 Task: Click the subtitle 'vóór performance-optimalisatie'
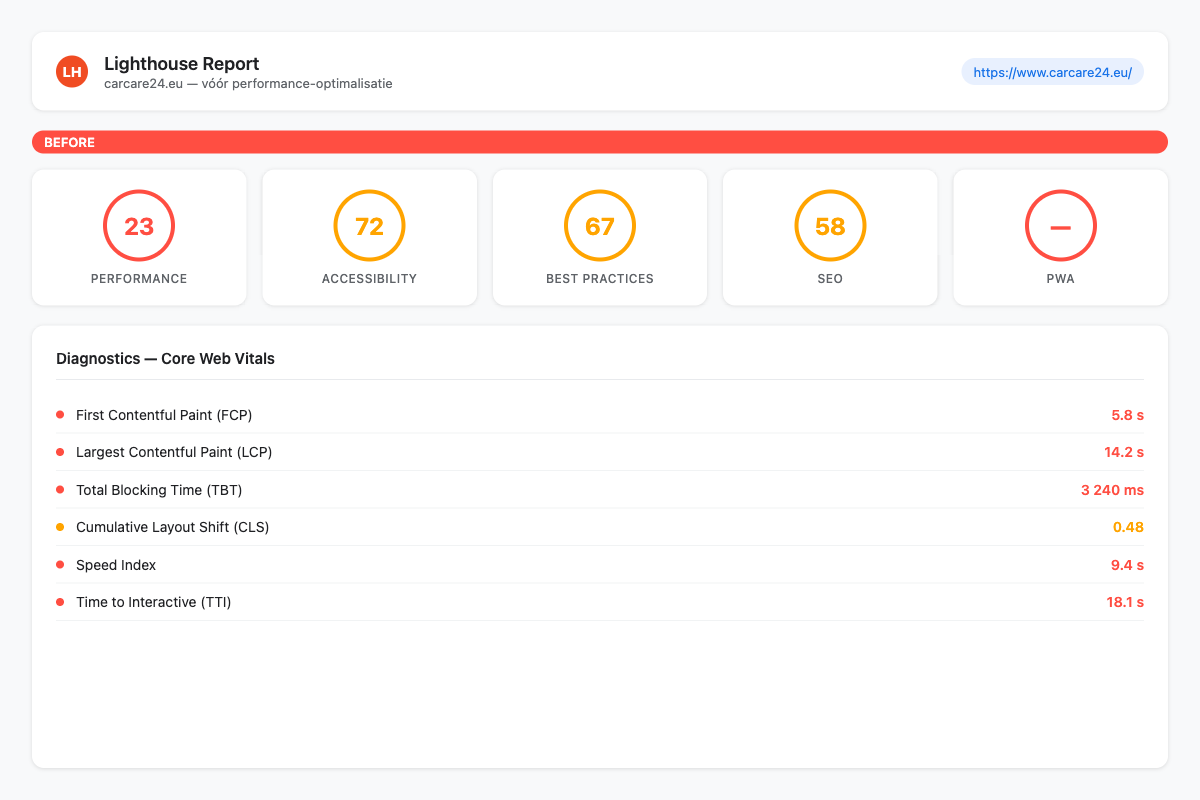297,84
